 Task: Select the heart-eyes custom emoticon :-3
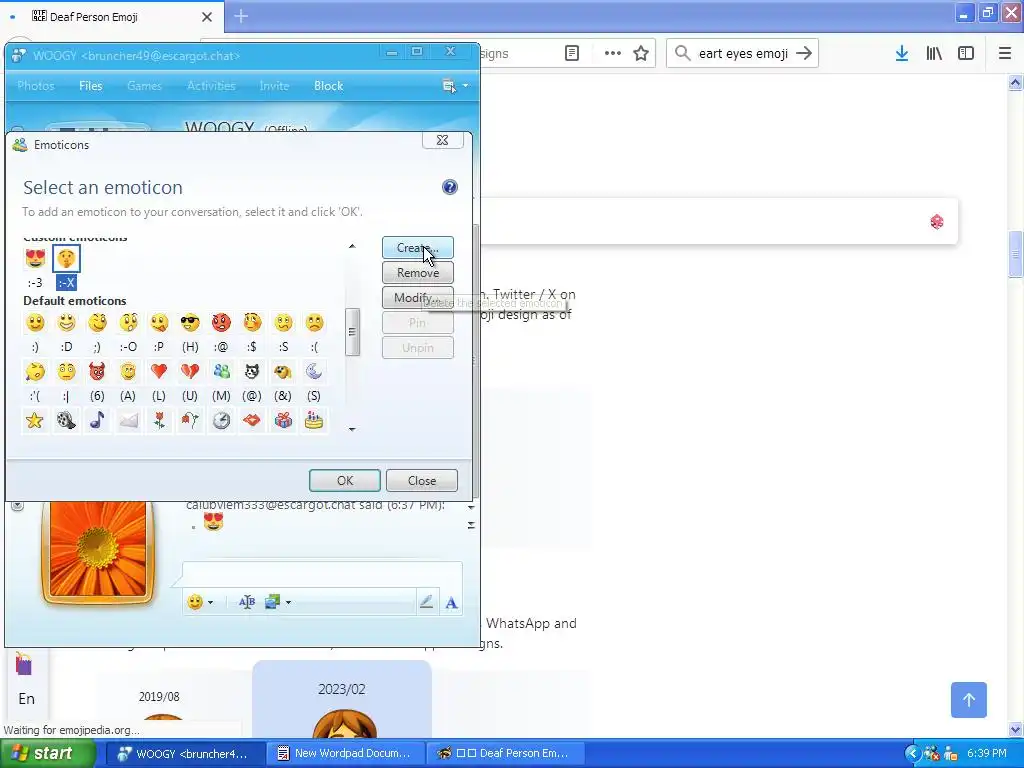point(35,259)
